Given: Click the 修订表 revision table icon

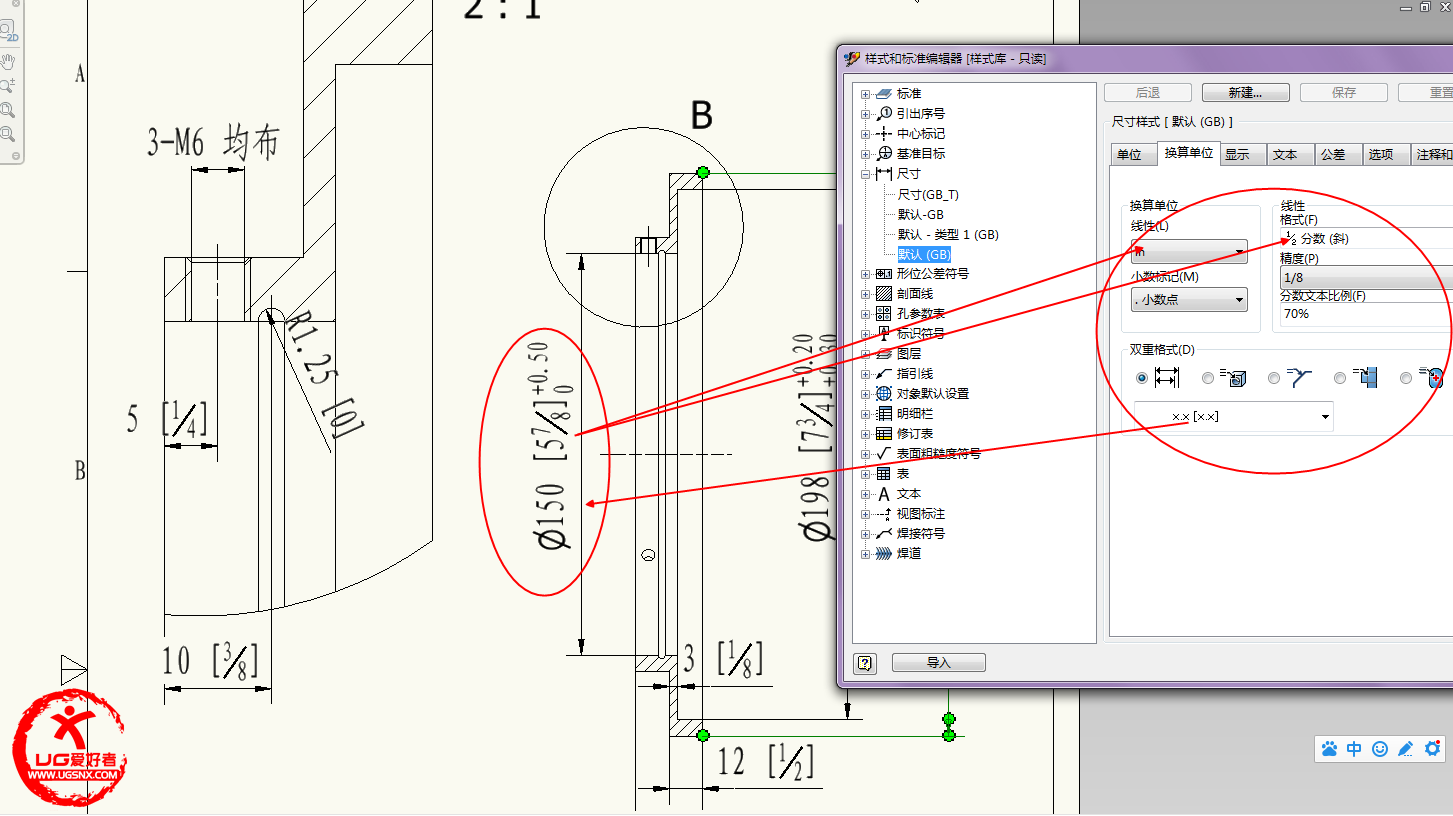Looking at the screenshot, I should point(884,434).
